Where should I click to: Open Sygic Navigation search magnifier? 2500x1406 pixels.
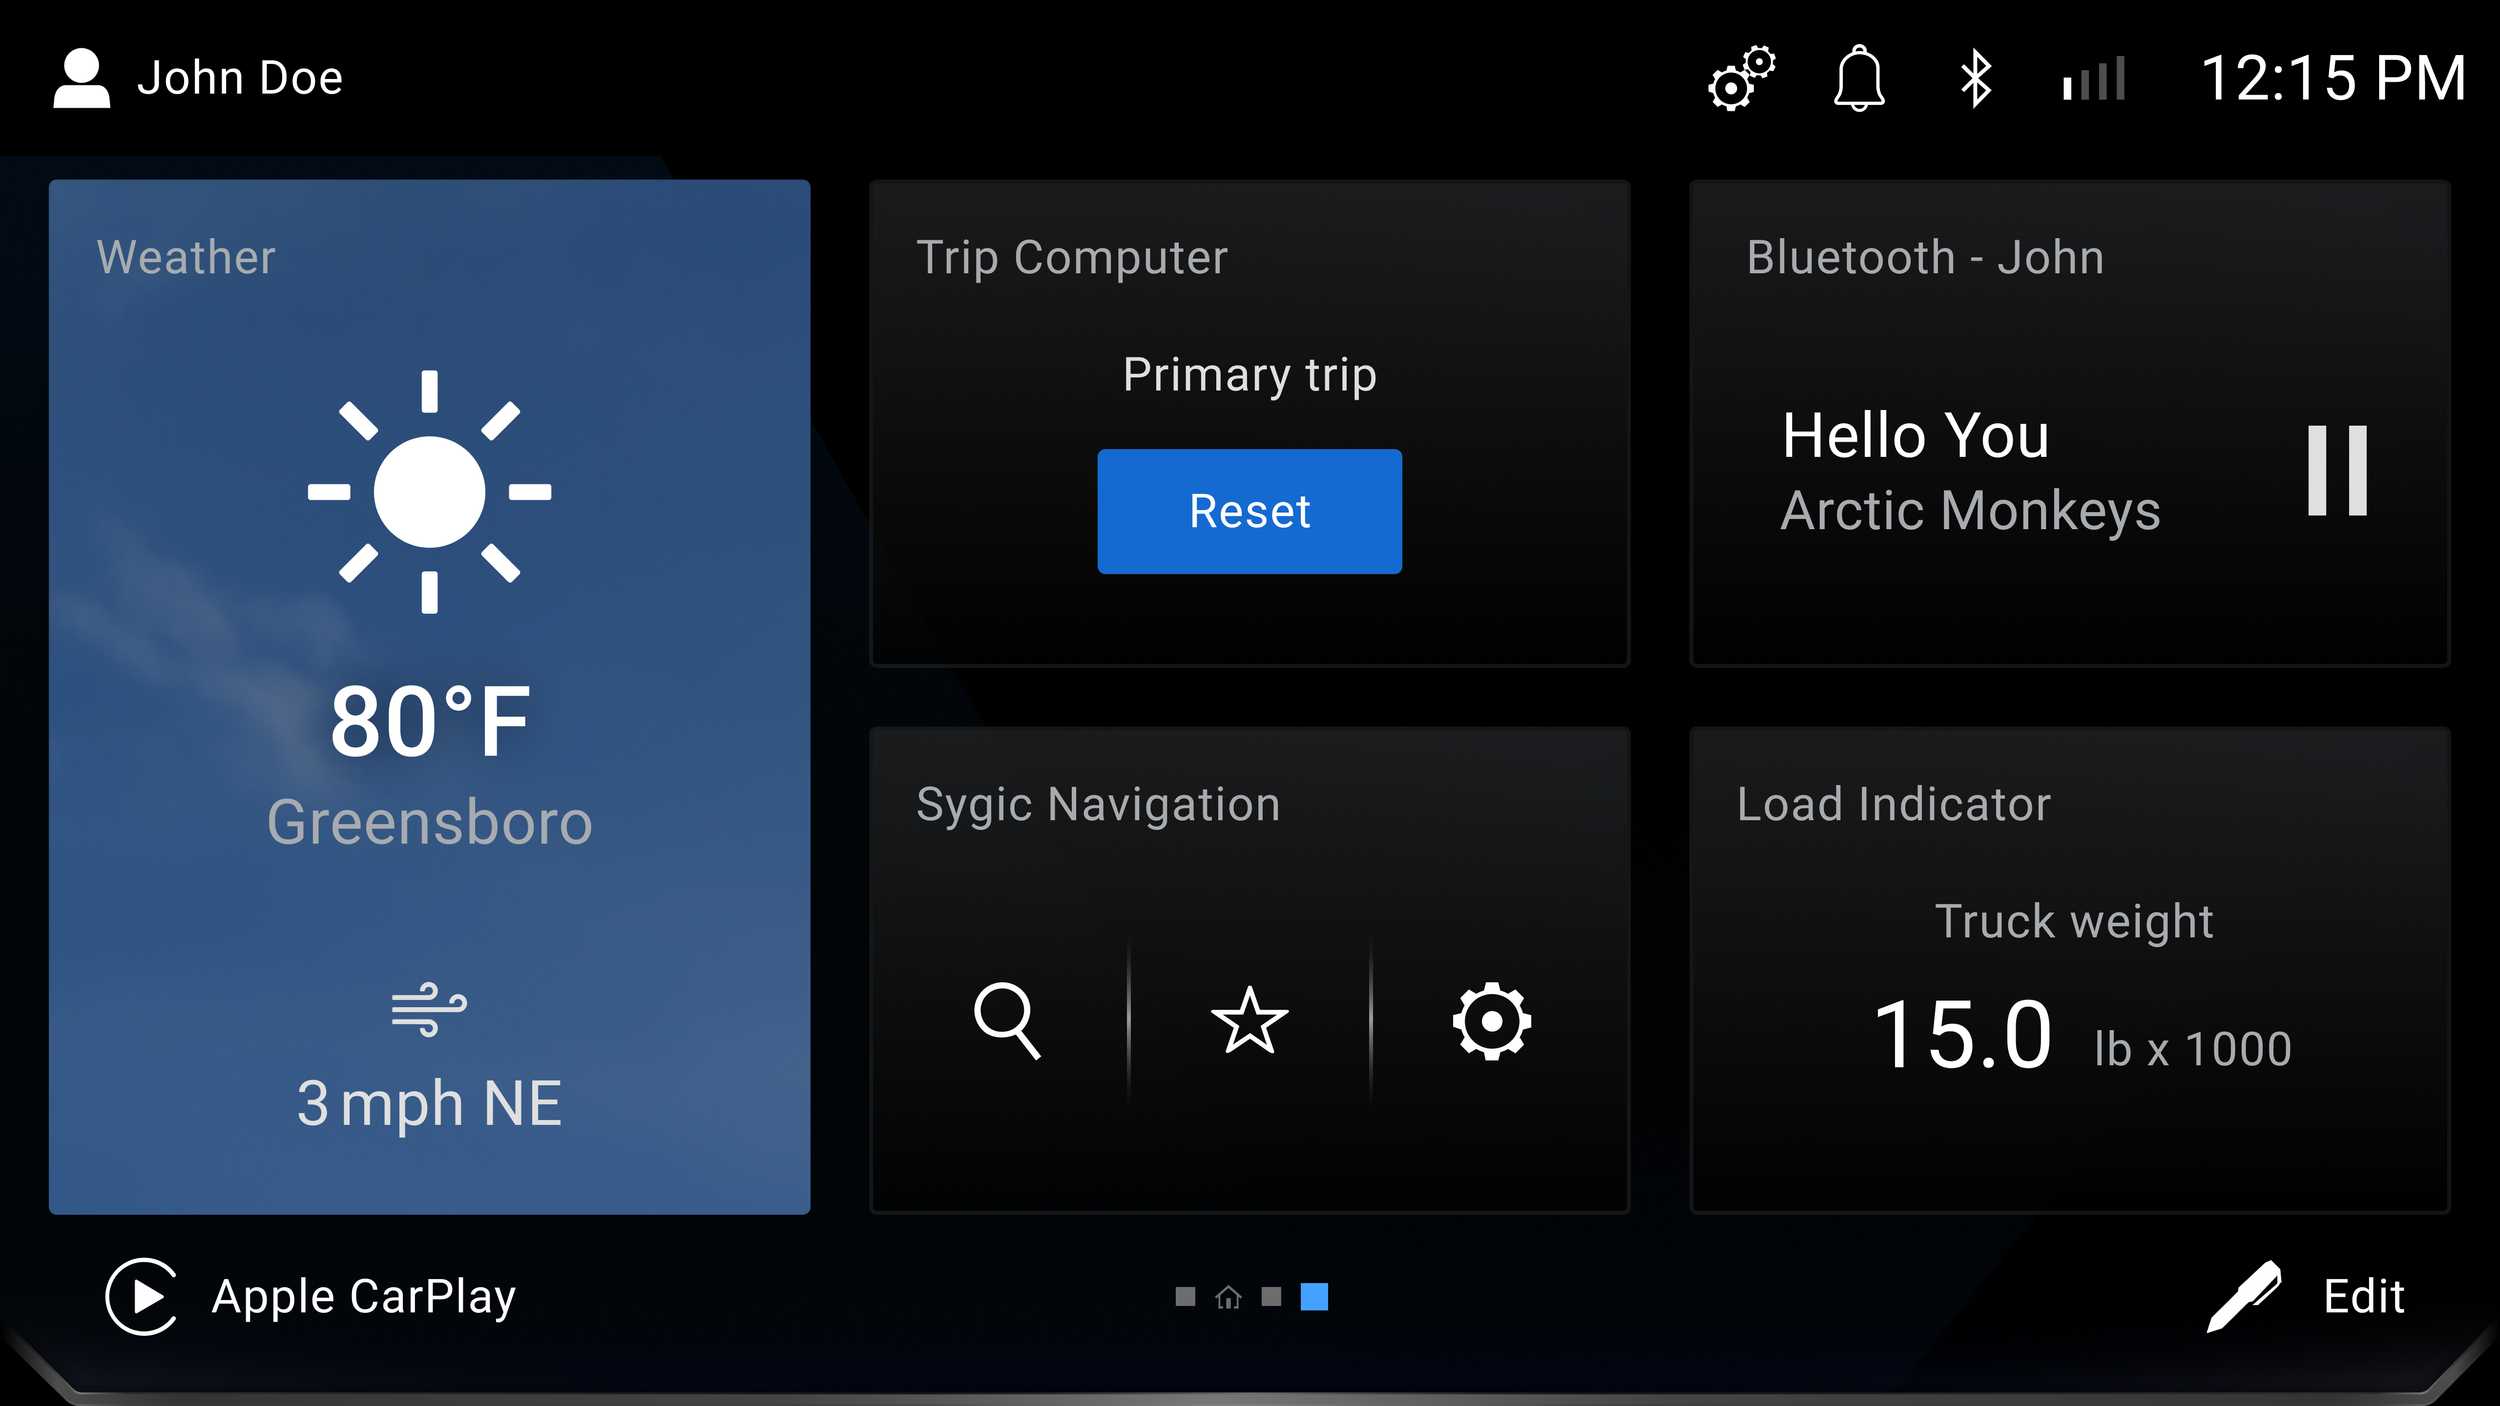pyautogui.click(x=1007, y=1021)
